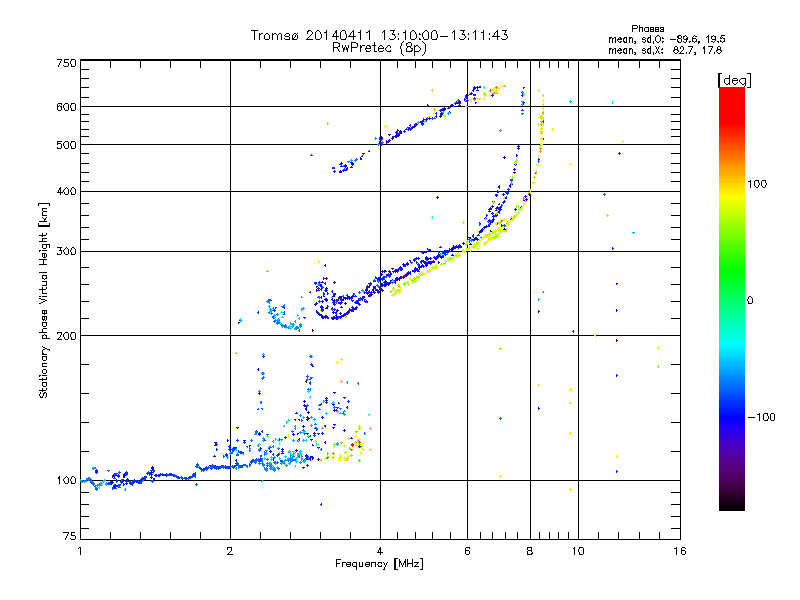Image resolution: width=800 pixels, height=600 pixels.
Task: Click the x-axis tick label '6'
Action: pyautogui.click(x=467, y=551)
